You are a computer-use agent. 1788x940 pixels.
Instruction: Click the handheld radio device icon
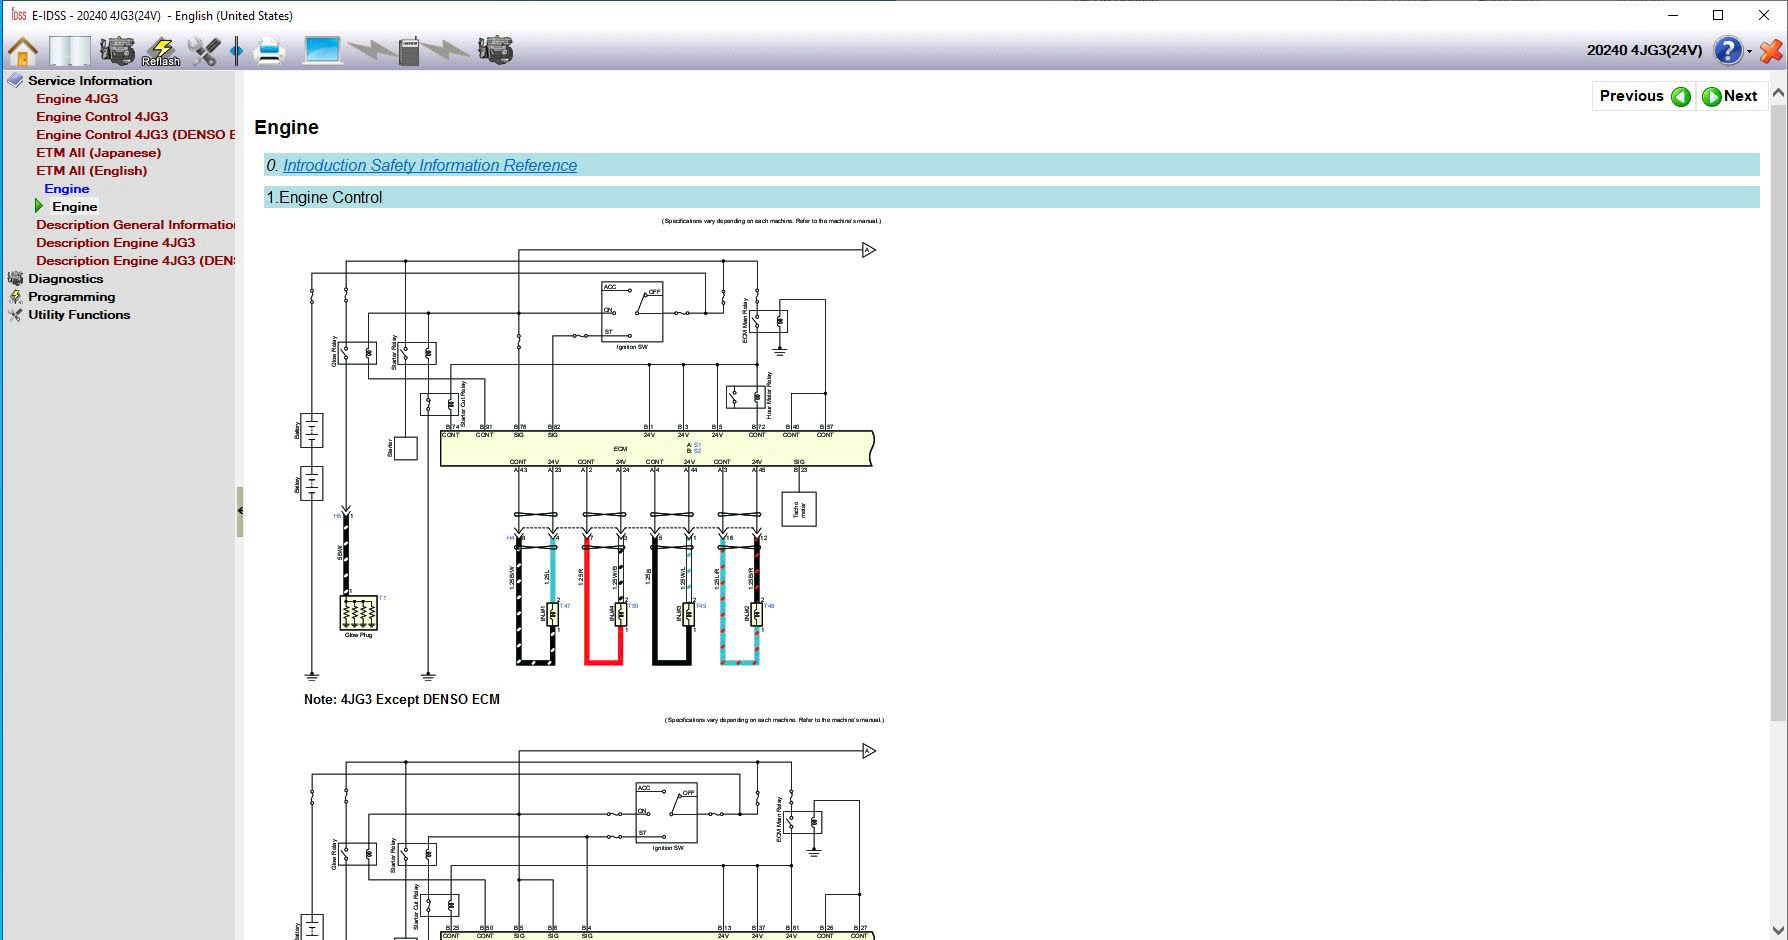tap(409, 51)
